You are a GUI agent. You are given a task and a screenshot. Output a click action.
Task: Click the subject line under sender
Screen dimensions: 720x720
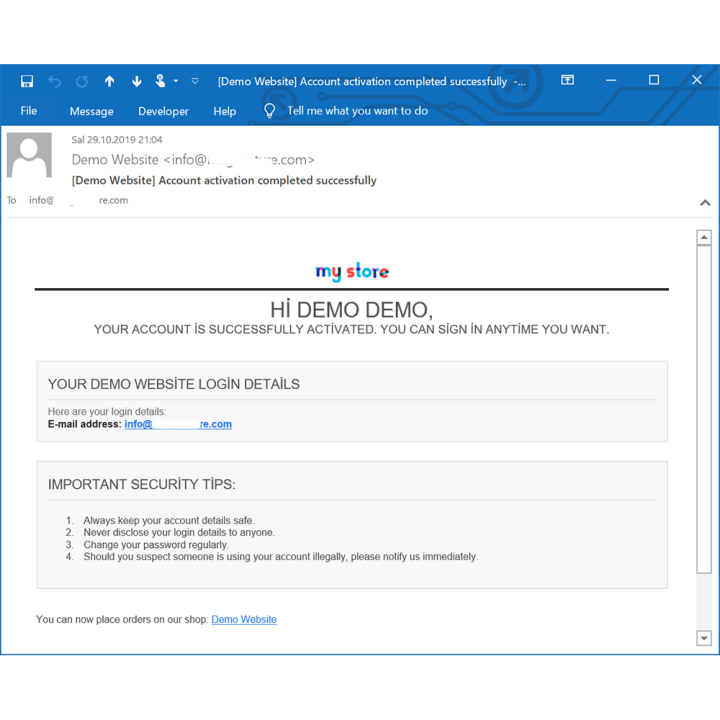pos(224,180)
